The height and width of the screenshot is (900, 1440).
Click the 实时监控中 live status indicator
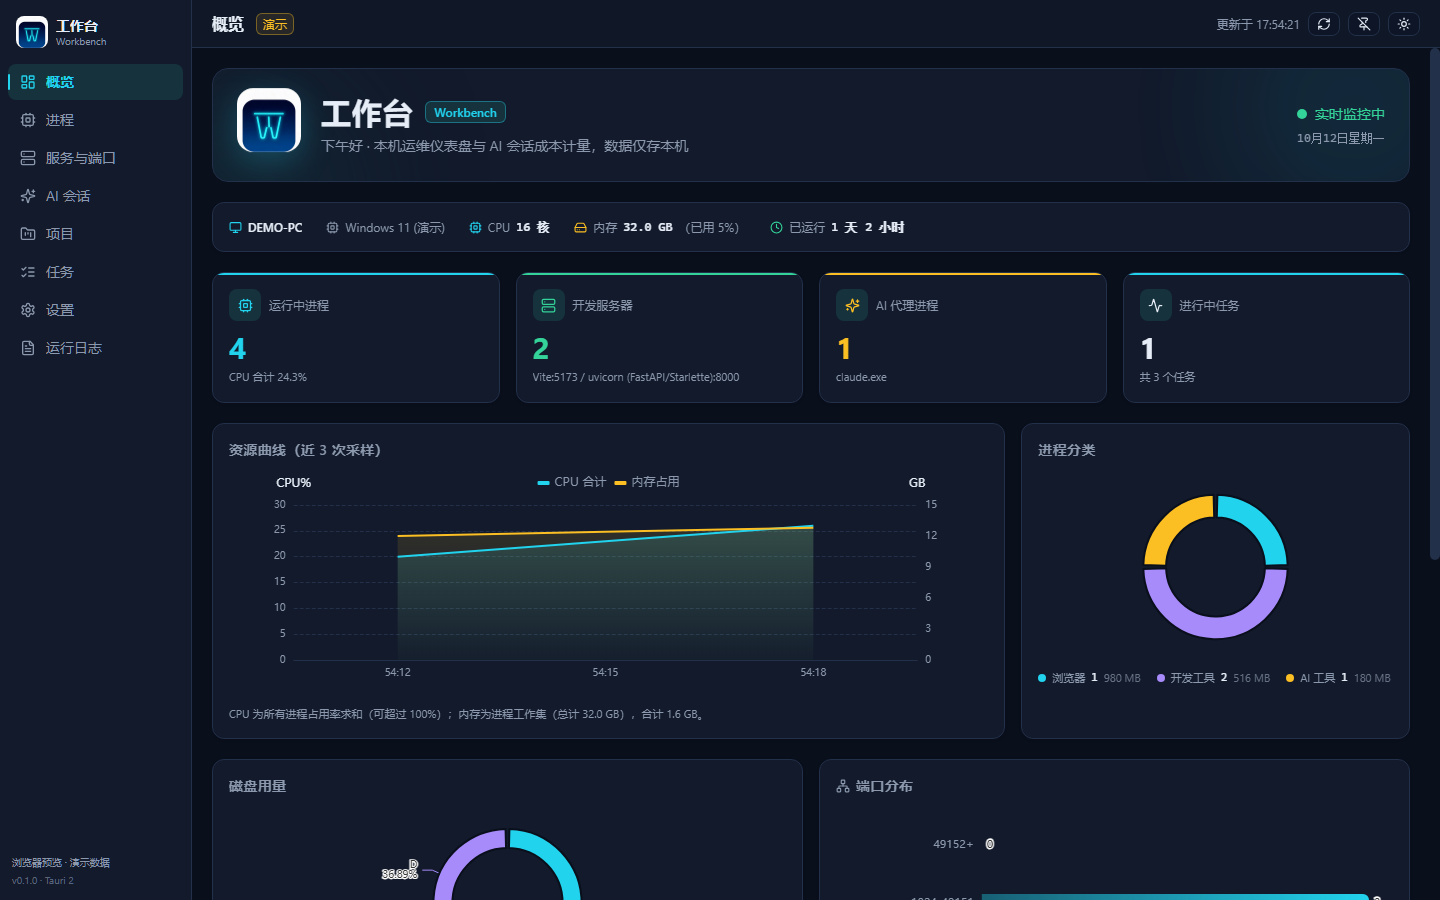1340,114
